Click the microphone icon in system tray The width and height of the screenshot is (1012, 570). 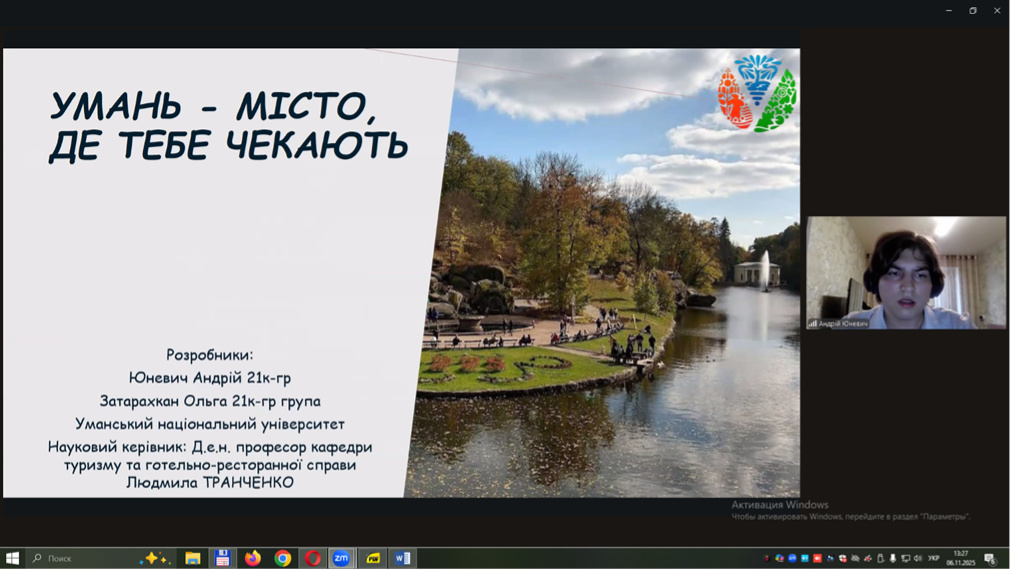click(893, 558)
